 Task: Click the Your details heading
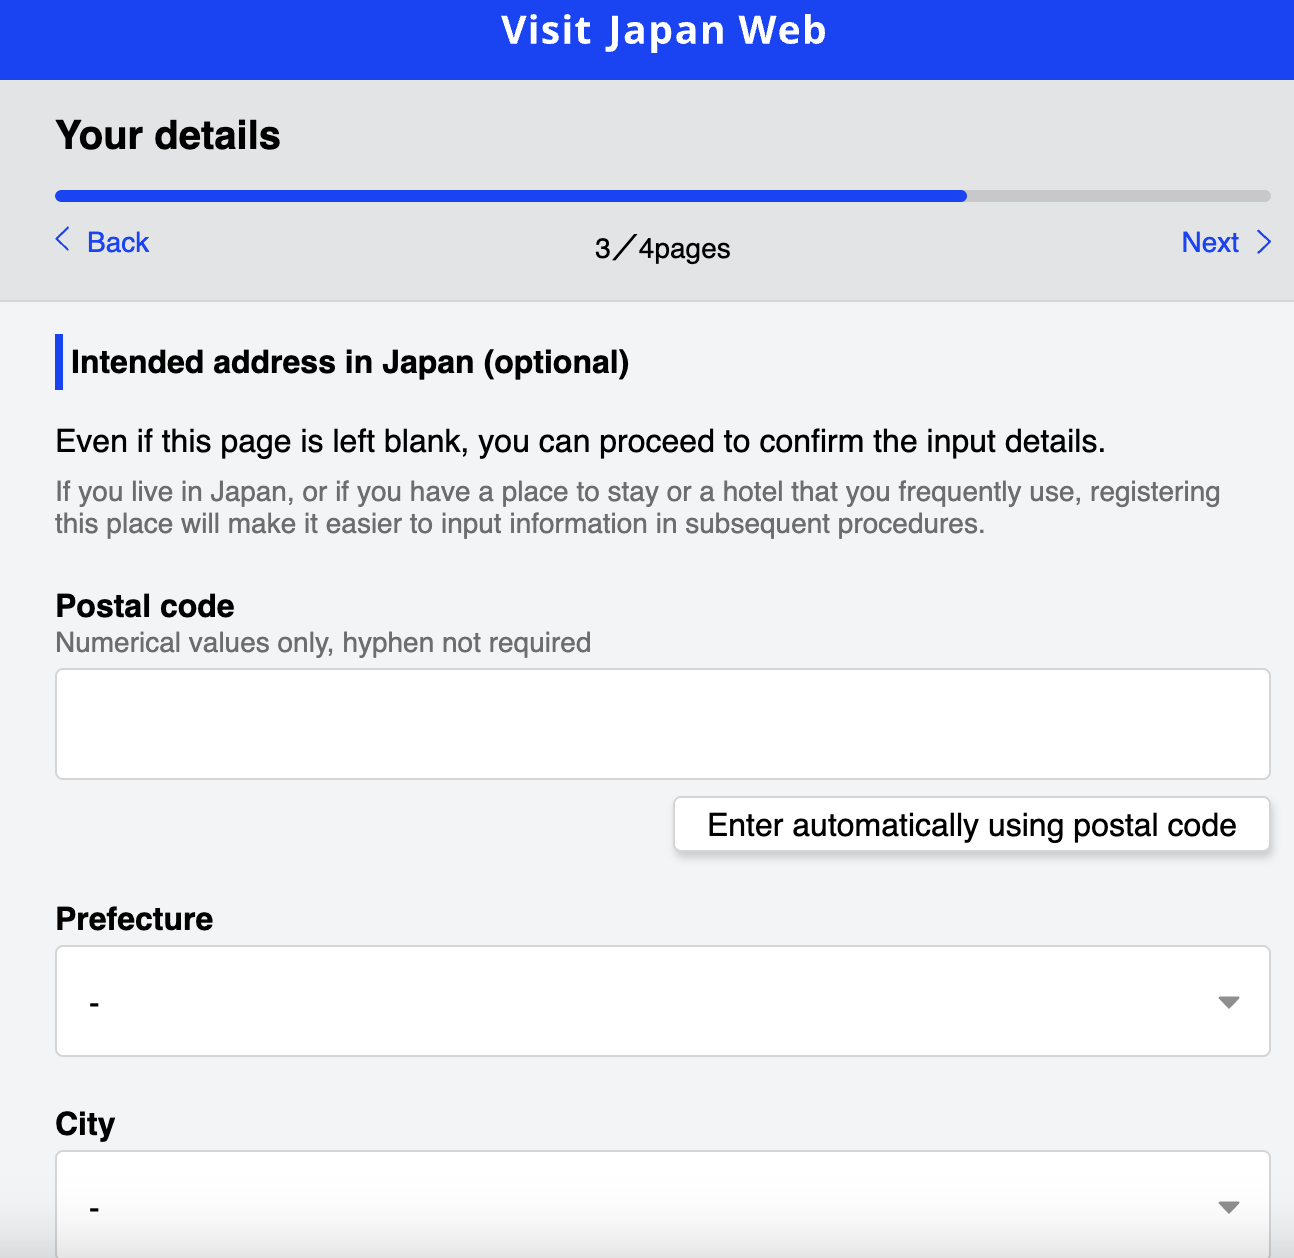168,135
